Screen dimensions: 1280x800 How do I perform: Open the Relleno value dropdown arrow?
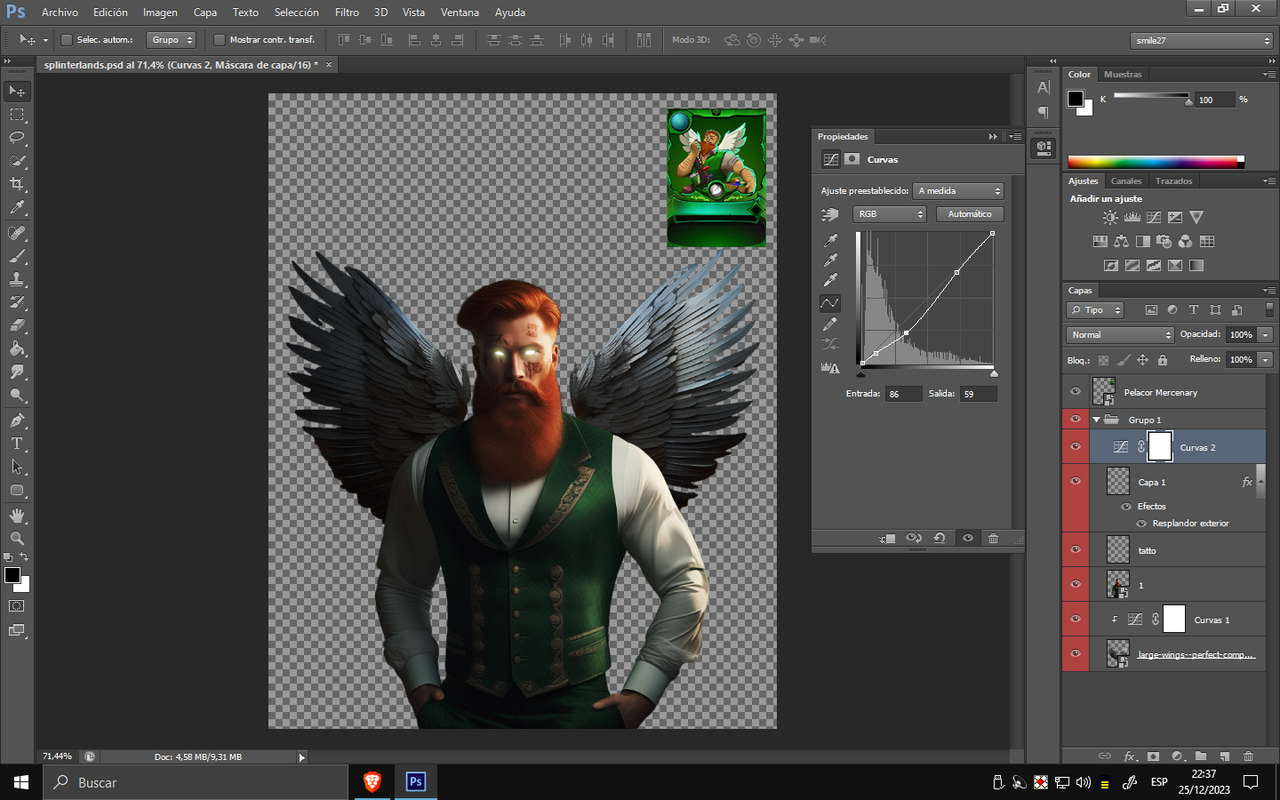point(1266,359)
